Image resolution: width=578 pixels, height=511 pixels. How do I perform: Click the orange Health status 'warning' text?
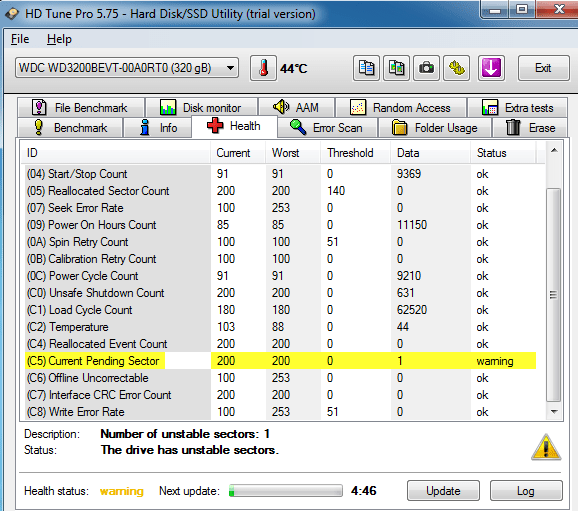coord(122,491)
